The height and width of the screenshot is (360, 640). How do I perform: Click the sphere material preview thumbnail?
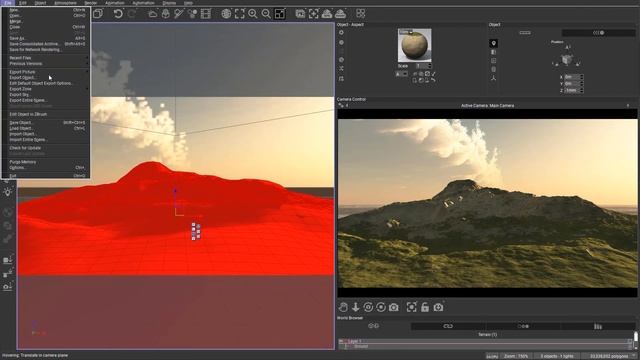coord(414,45)
